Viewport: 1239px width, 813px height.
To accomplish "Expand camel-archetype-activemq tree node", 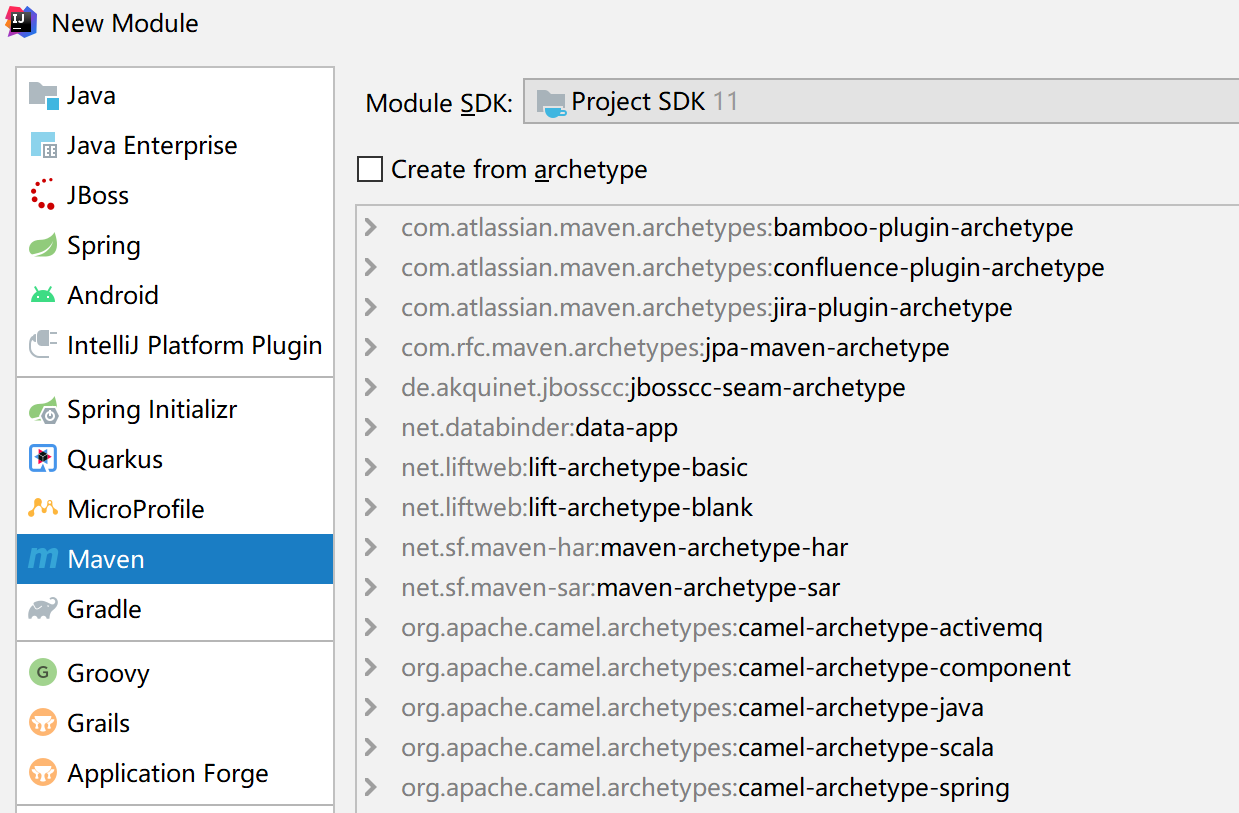I will coord(371,628).
